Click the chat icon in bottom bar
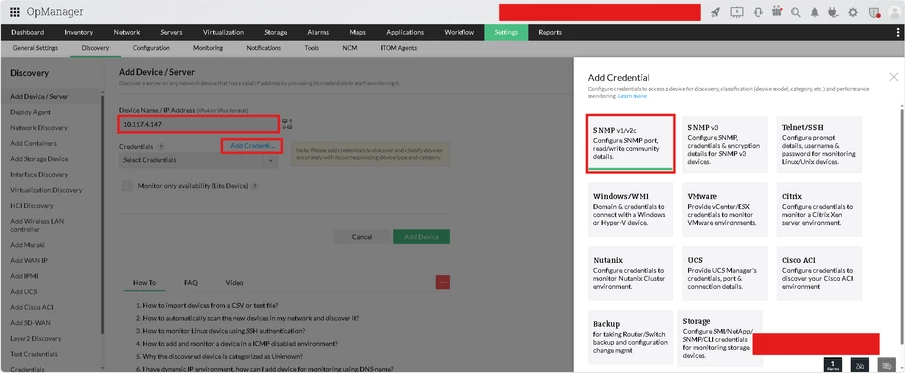This screenshot has height=373, width=905. click(x=887, y=364)
